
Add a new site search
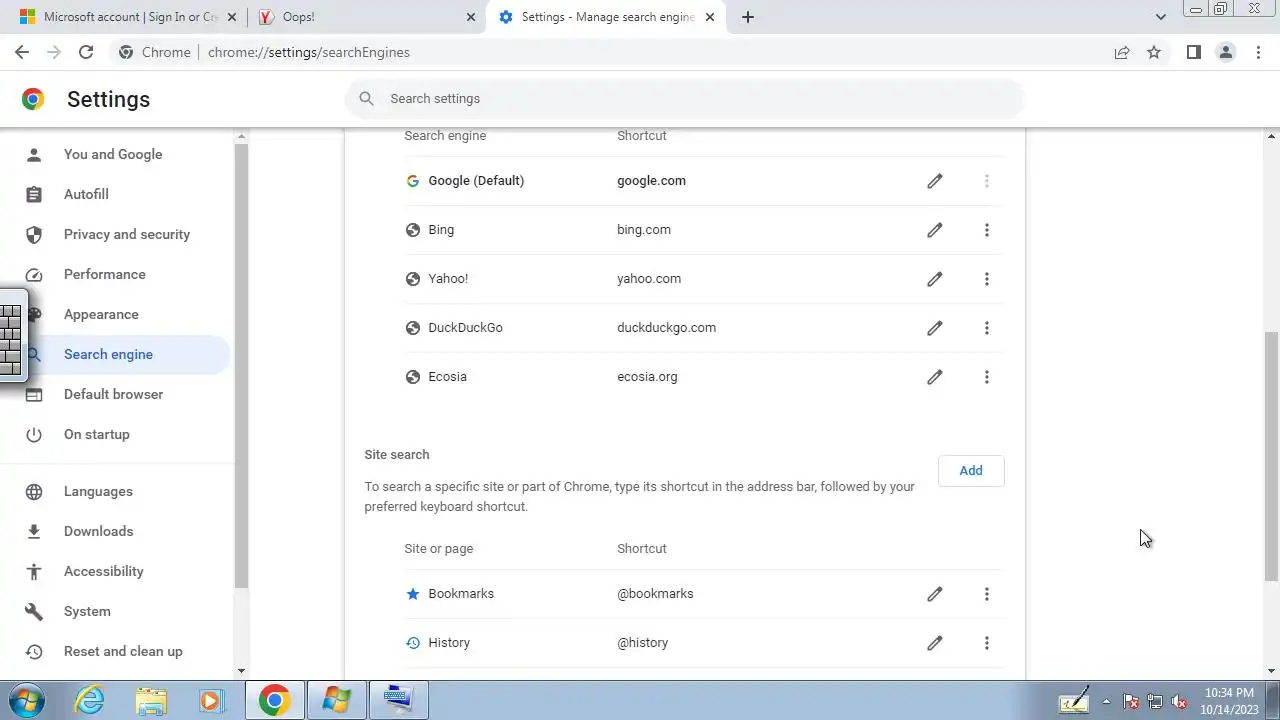[971, 471]
